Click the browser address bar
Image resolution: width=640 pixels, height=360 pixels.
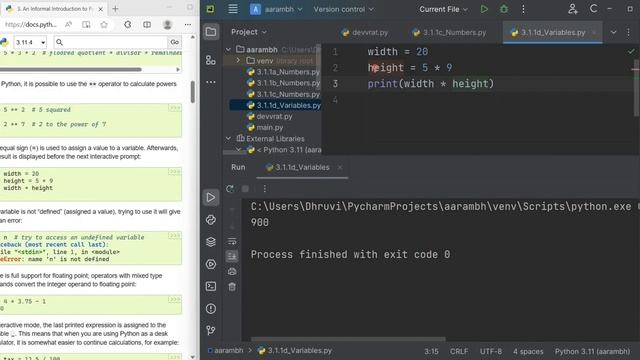point(31,24)
